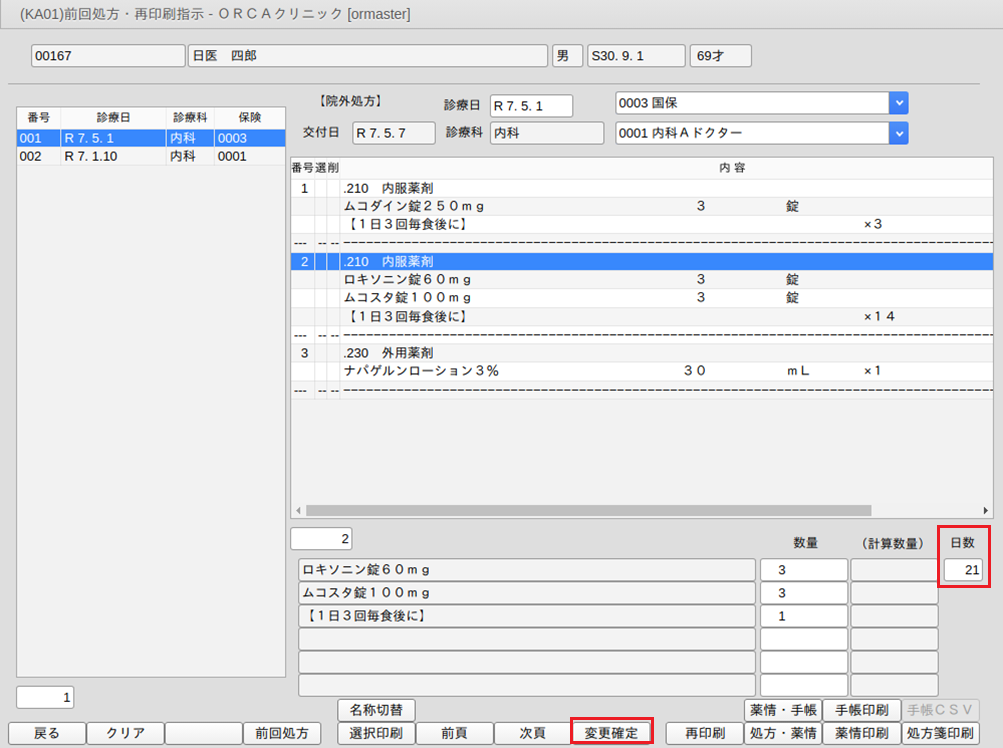Image resolution: width=1003 pixels, height=748 pixels.
Task: Click the クリア button
Action: [125, 733]
